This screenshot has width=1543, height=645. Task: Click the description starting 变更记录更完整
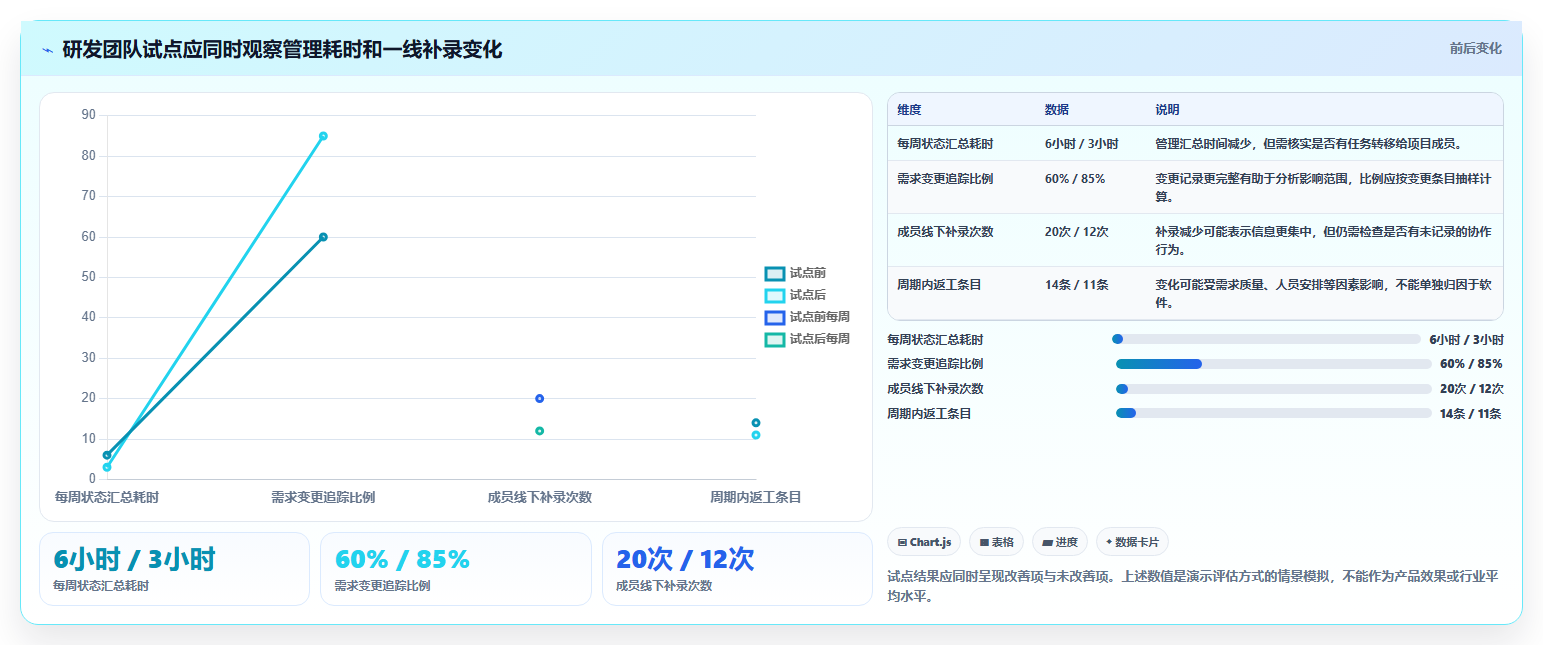tap(1323, 188)
